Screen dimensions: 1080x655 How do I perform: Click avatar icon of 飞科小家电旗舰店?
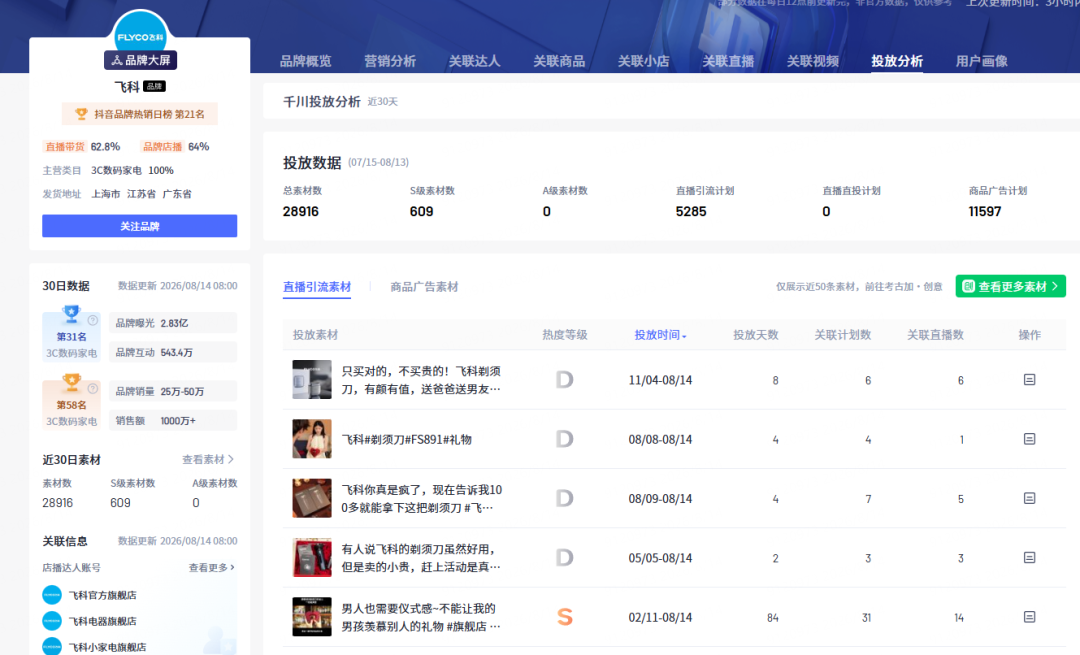click(x=52, y=647)
